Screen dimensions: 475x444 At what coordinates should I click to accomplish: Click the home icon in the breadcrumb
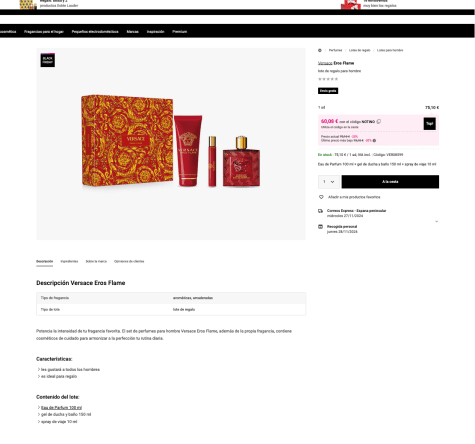pyautogui.click(x=320, y=50)
